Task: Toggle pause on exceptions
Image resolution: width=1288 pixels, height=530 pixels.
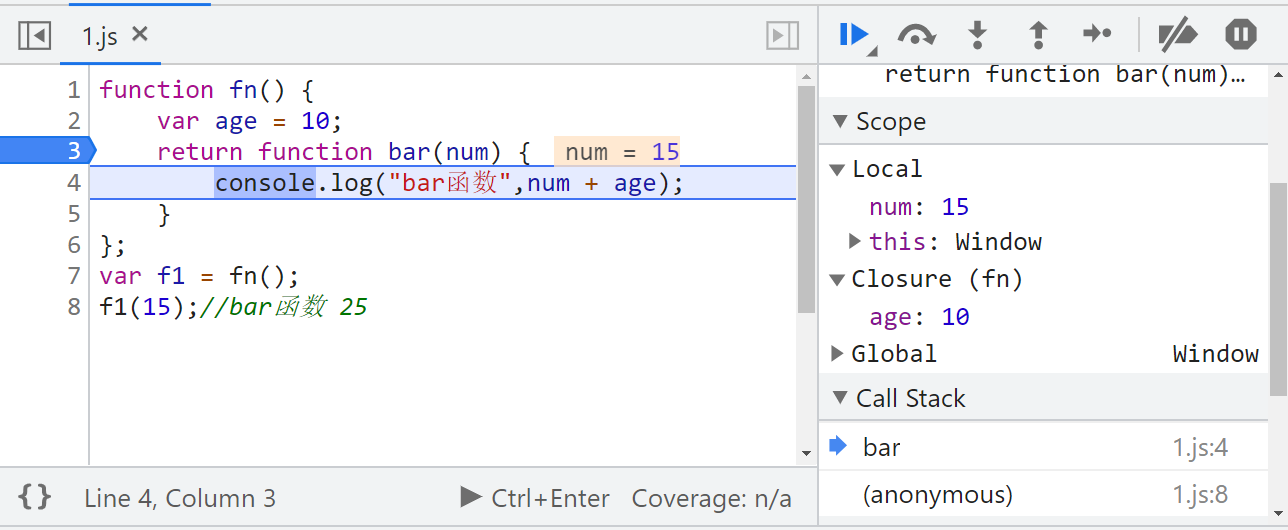Action: tap(1240, 35)
